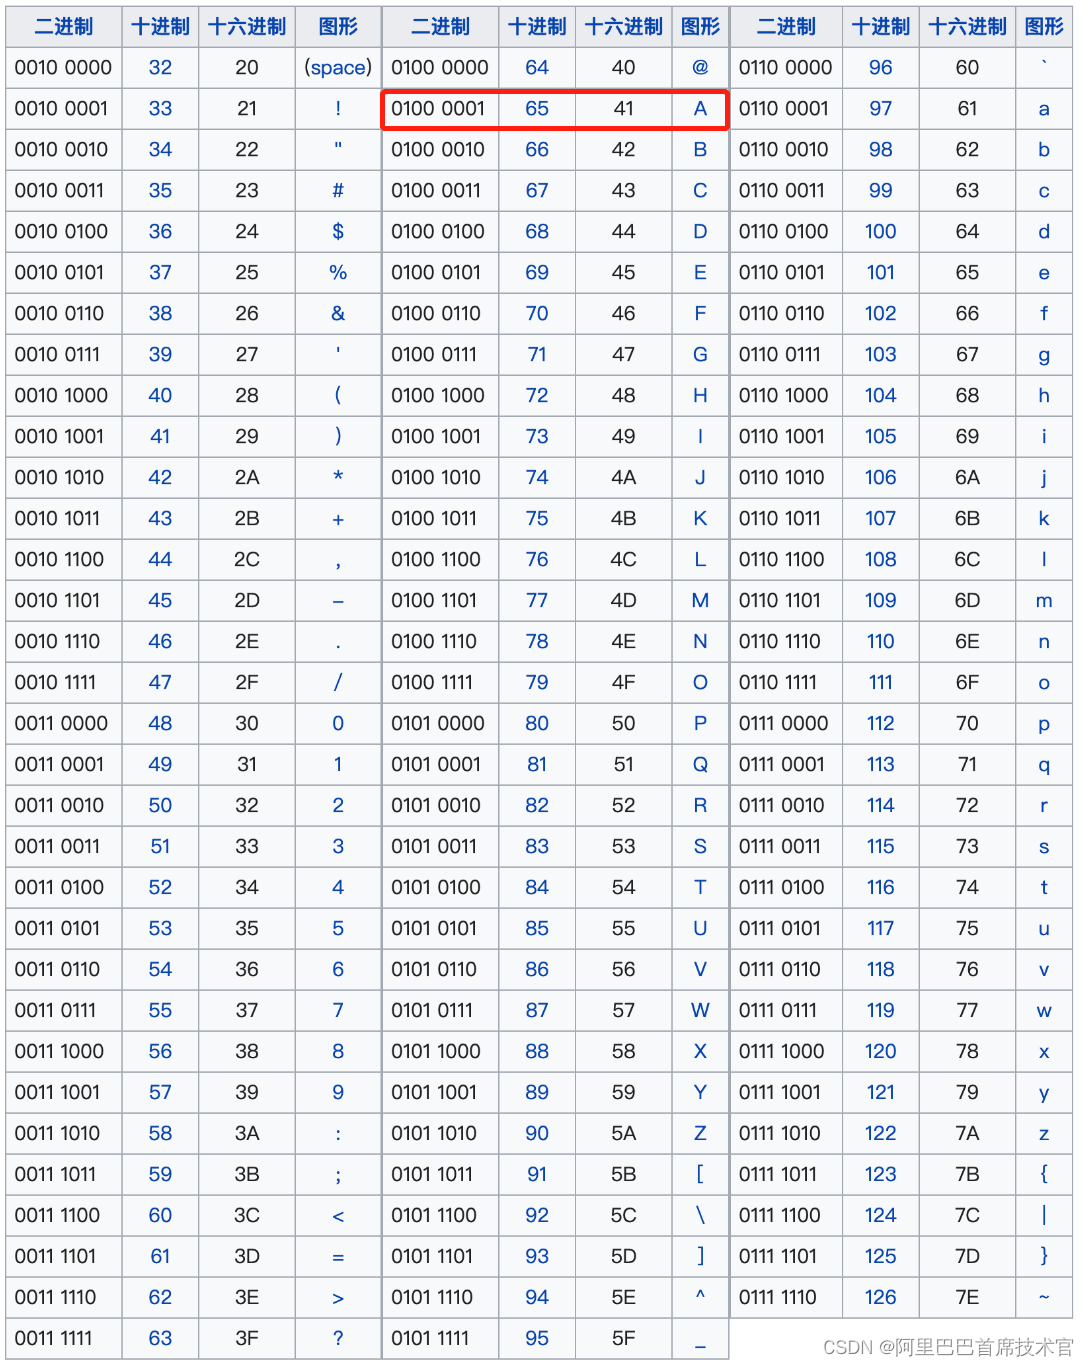Click the 十进制 header in left table
Image resolution: width=1089 pixels, height=1366 pixels.
(x=160, y=26)
